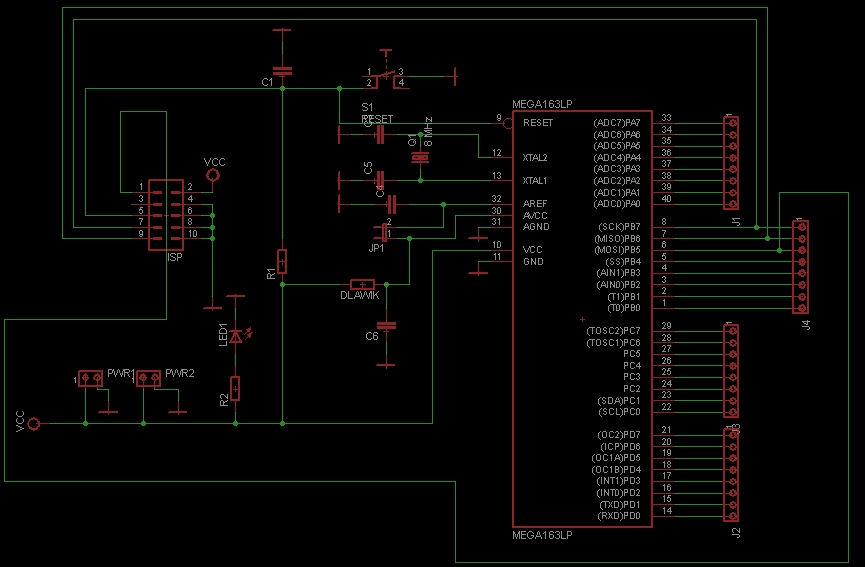Click the (TOSC1)PC6 pin label
The height and width of the screenshot is (567, 865).
[613, 343]
